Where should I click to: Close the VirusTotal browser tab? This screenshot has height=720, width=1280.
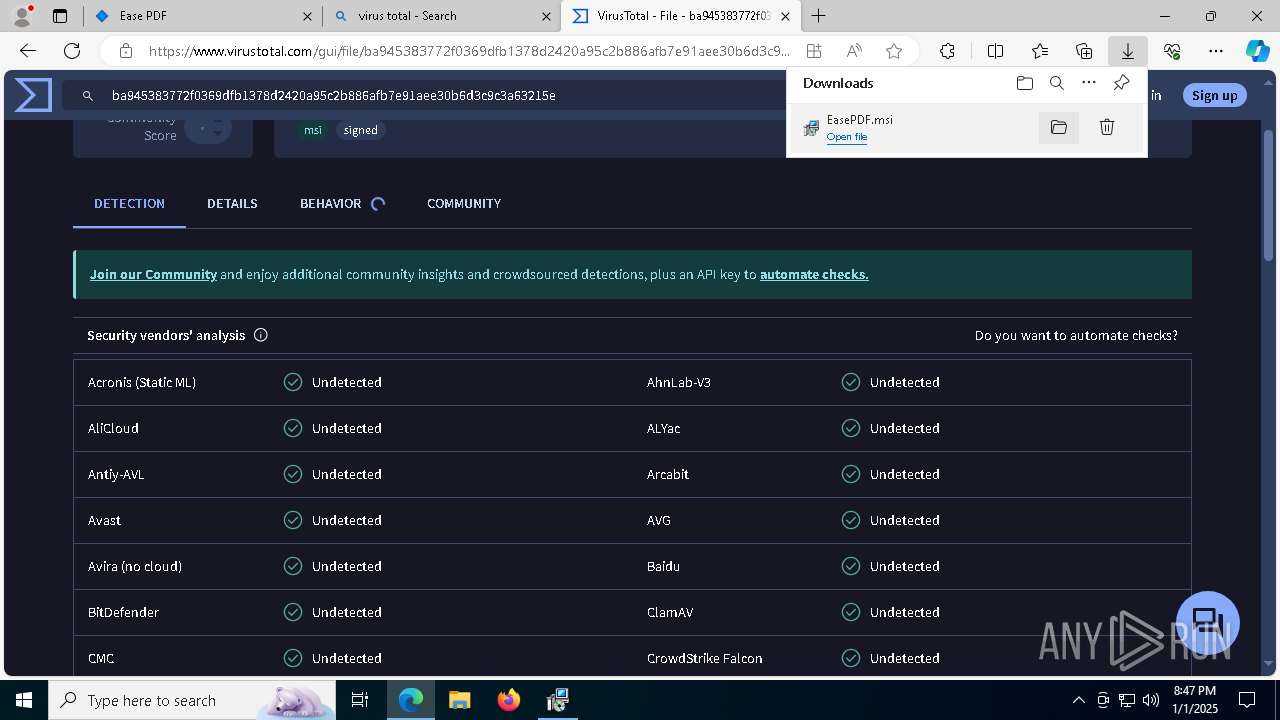785,16
